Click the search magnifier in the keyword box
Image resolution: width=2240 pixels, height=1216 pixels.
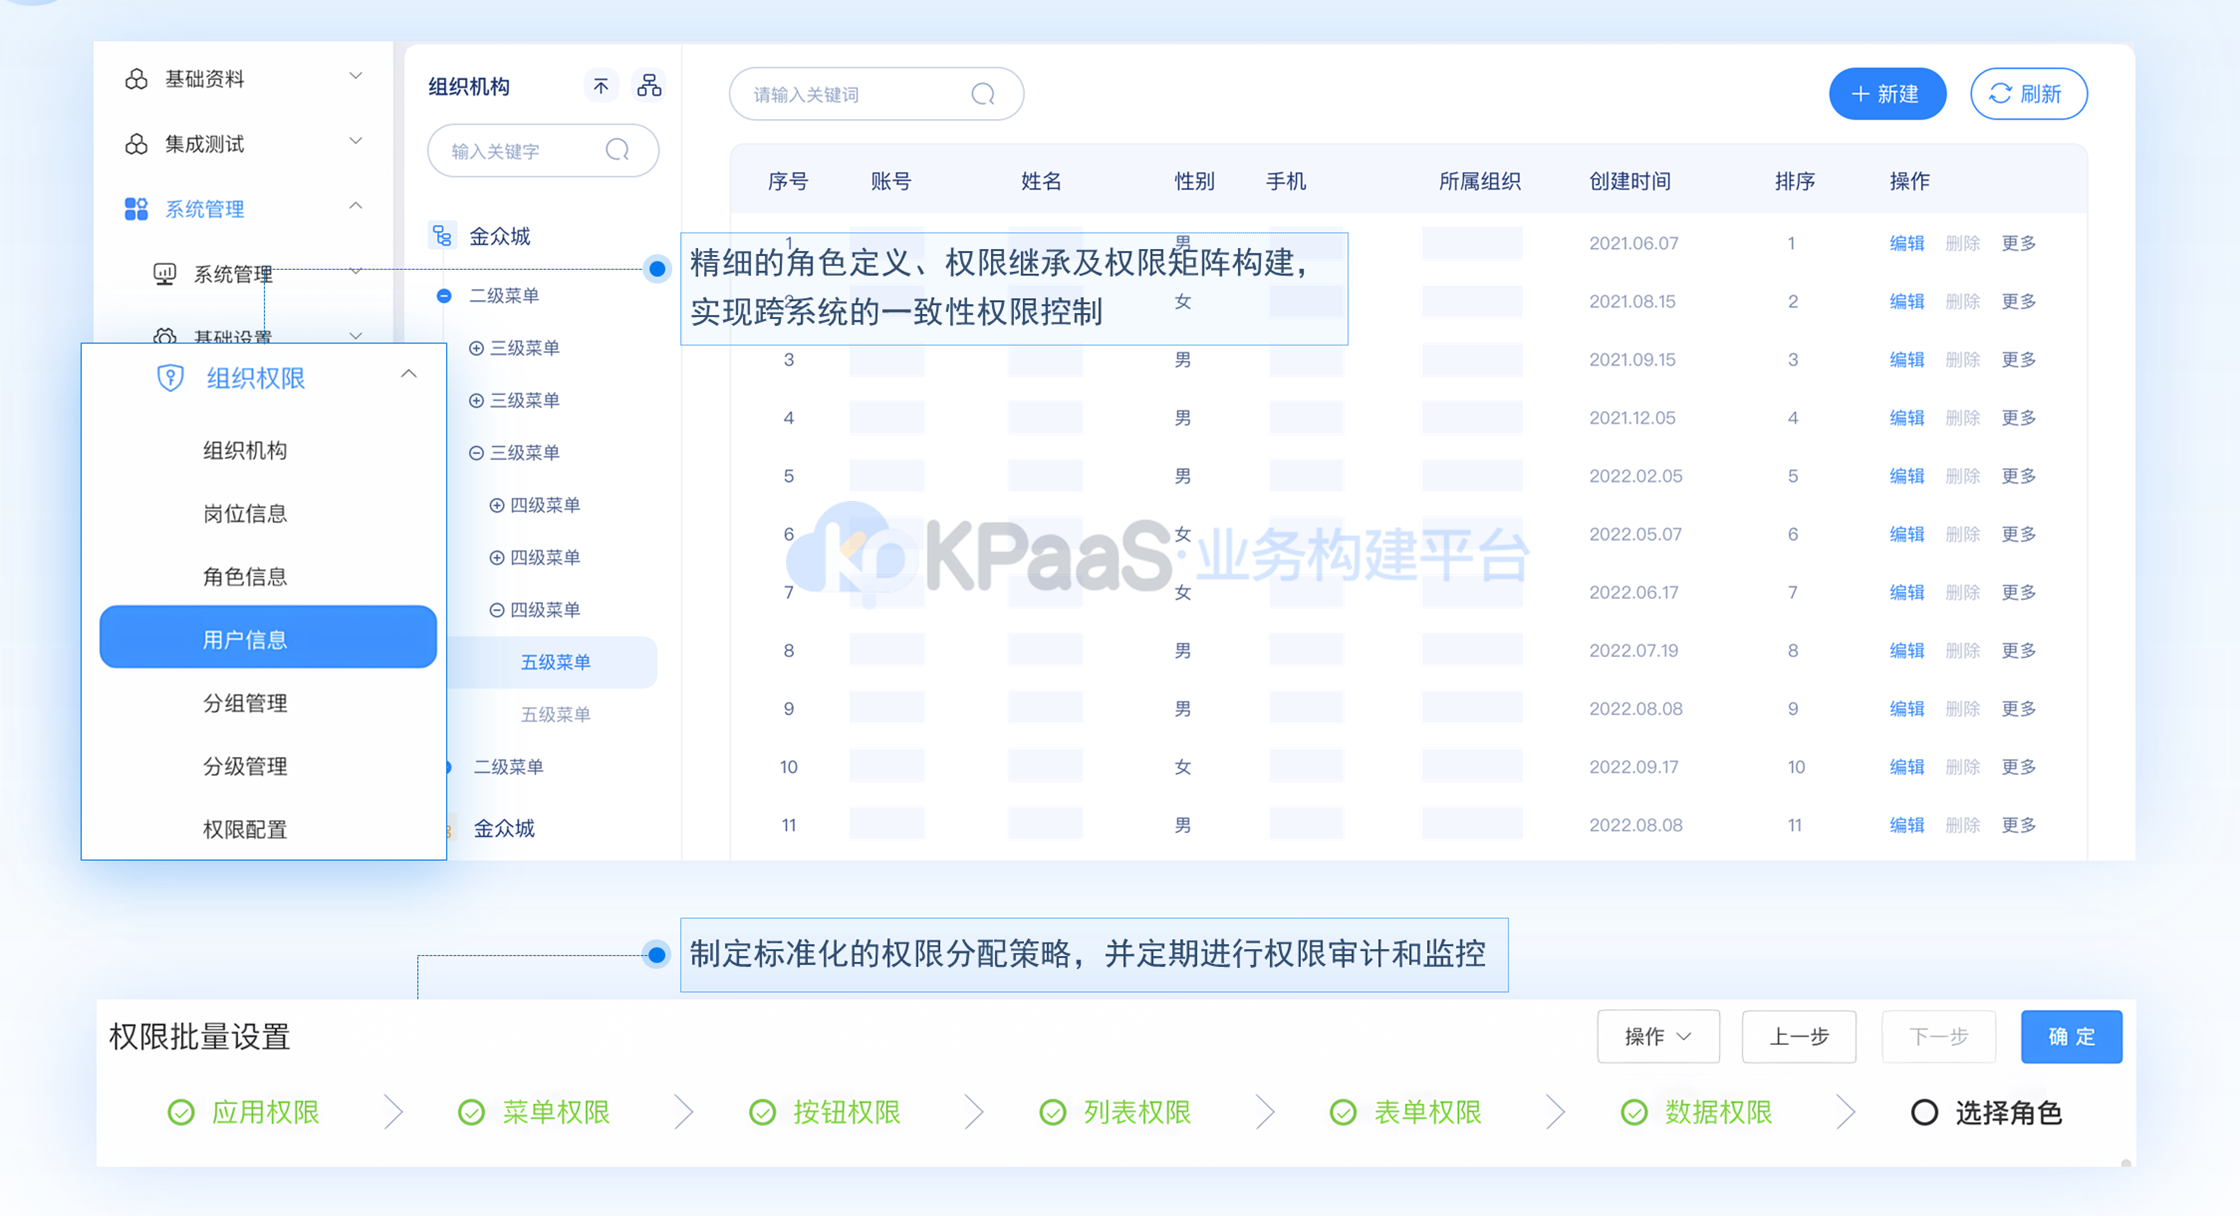[983, 94]
